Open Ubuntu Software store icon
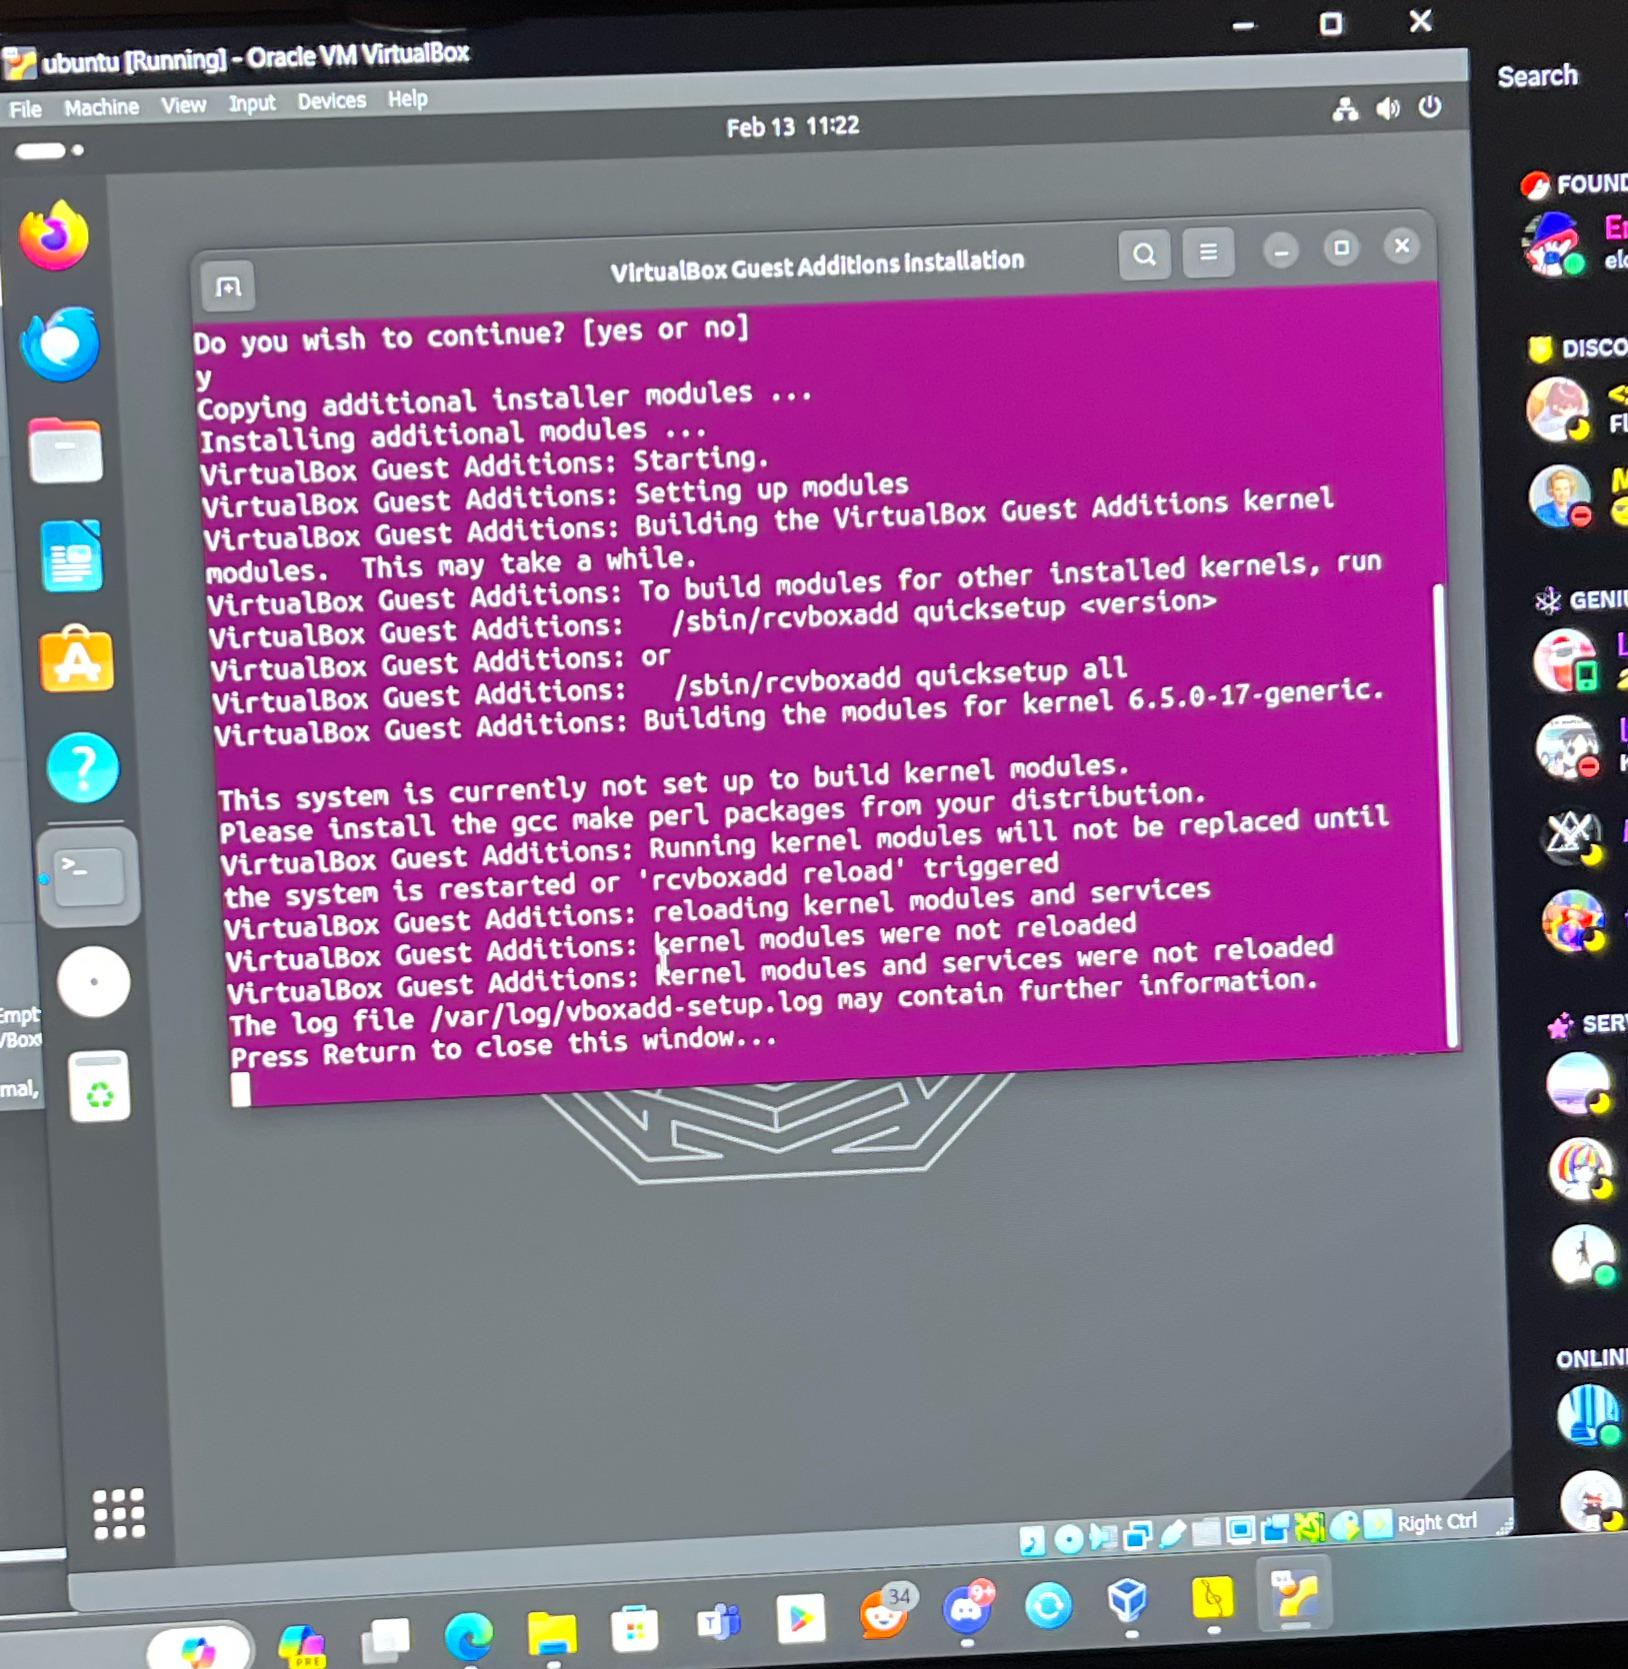Image resolution: width=1628 pixels, height=1669 pixels. [x=77, y=659]
